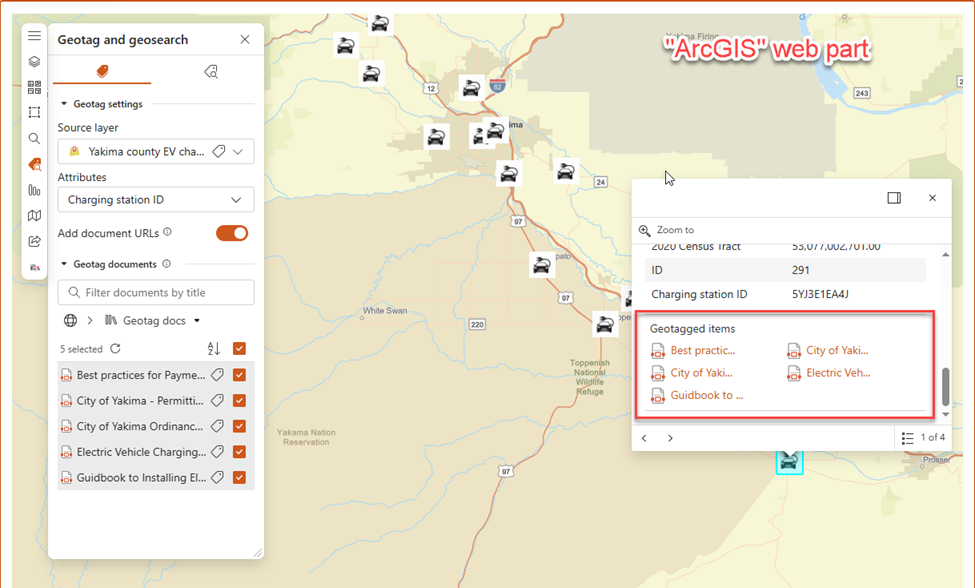Click the bottom small sidebar icon below share
The height and width of the screenshot is (588, 975).
34,267
